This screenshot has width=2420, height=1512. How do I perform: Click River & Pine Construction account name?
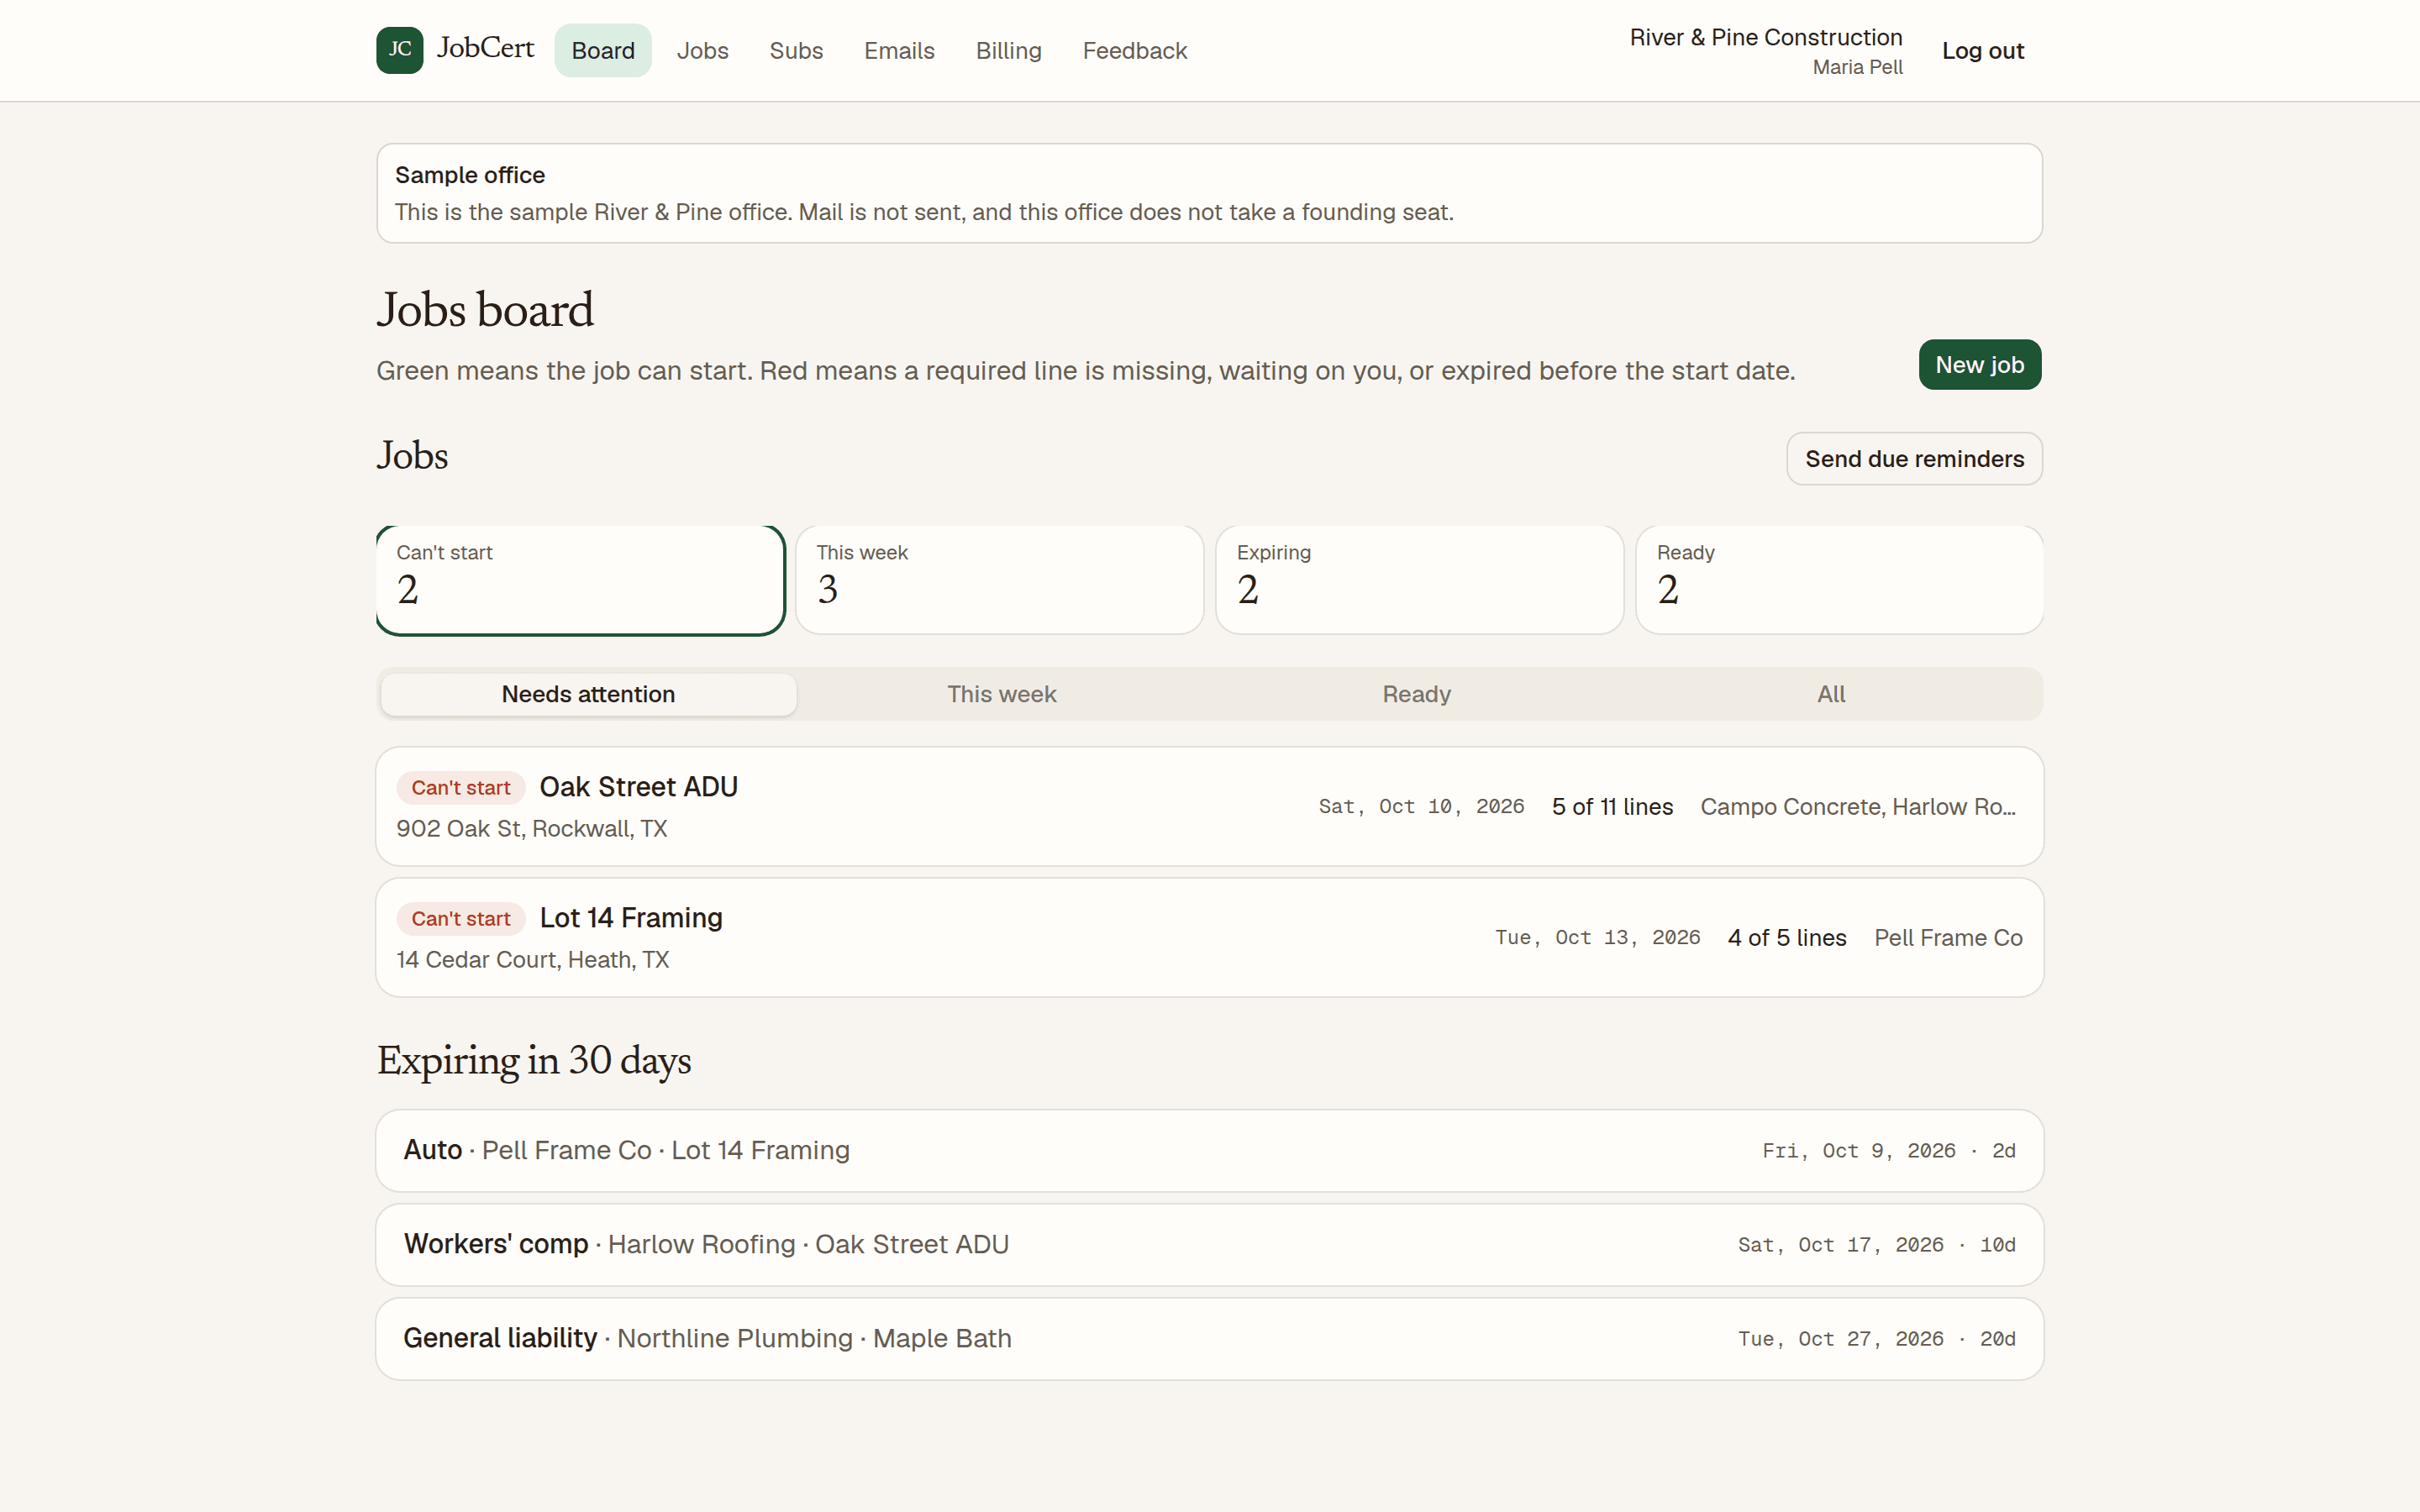pos(1765,37)
